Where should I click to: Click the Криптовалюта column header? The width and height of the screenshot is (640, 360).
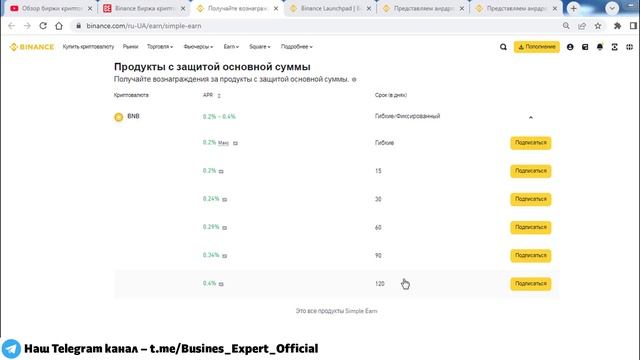(131, 95)
